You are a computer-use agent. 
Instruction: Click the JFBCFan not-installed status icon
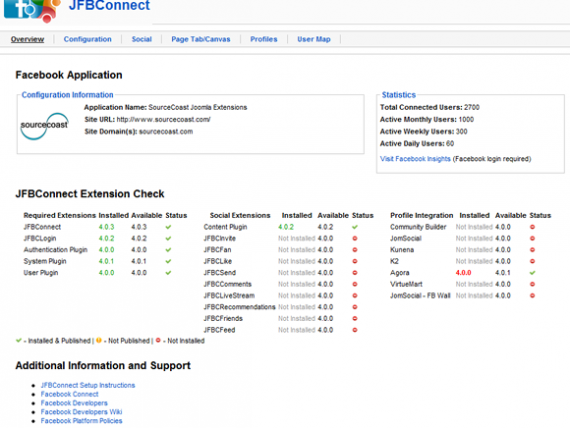coord(355,250)
